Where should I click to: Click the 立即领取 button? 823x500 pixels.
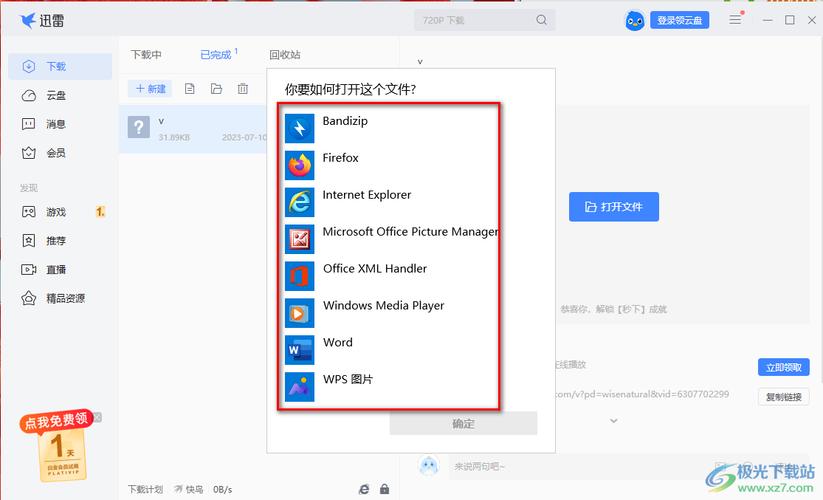(783, 367)
